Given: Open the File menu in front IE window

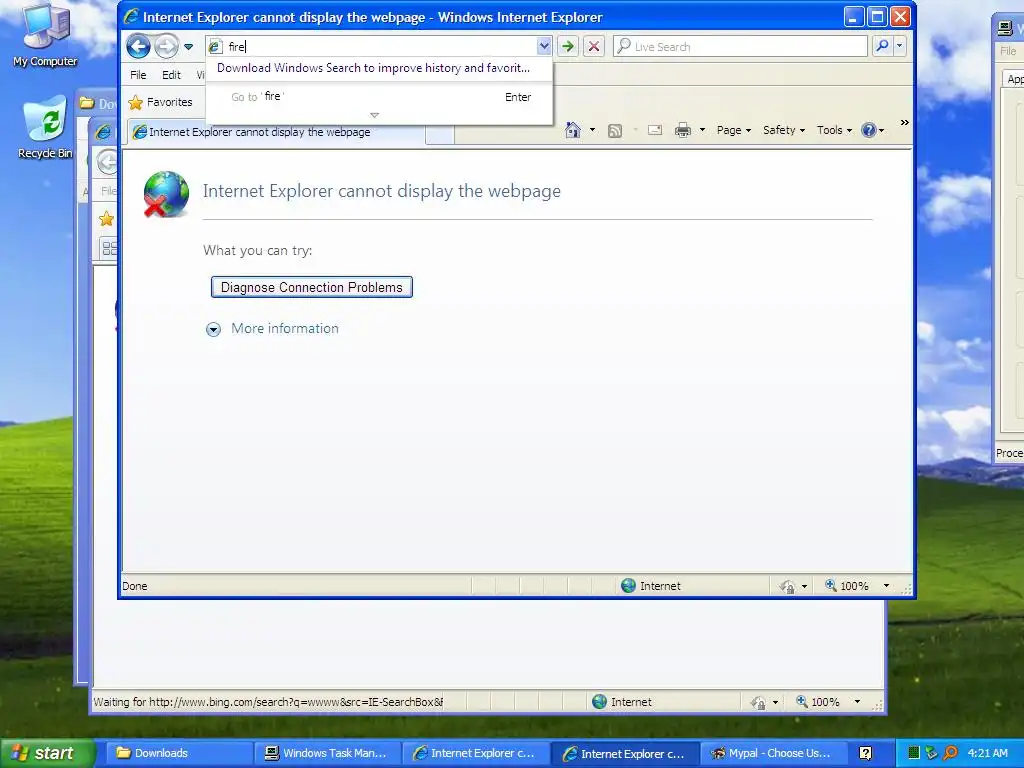Looking at the screenshot, I should pos(138,75).
